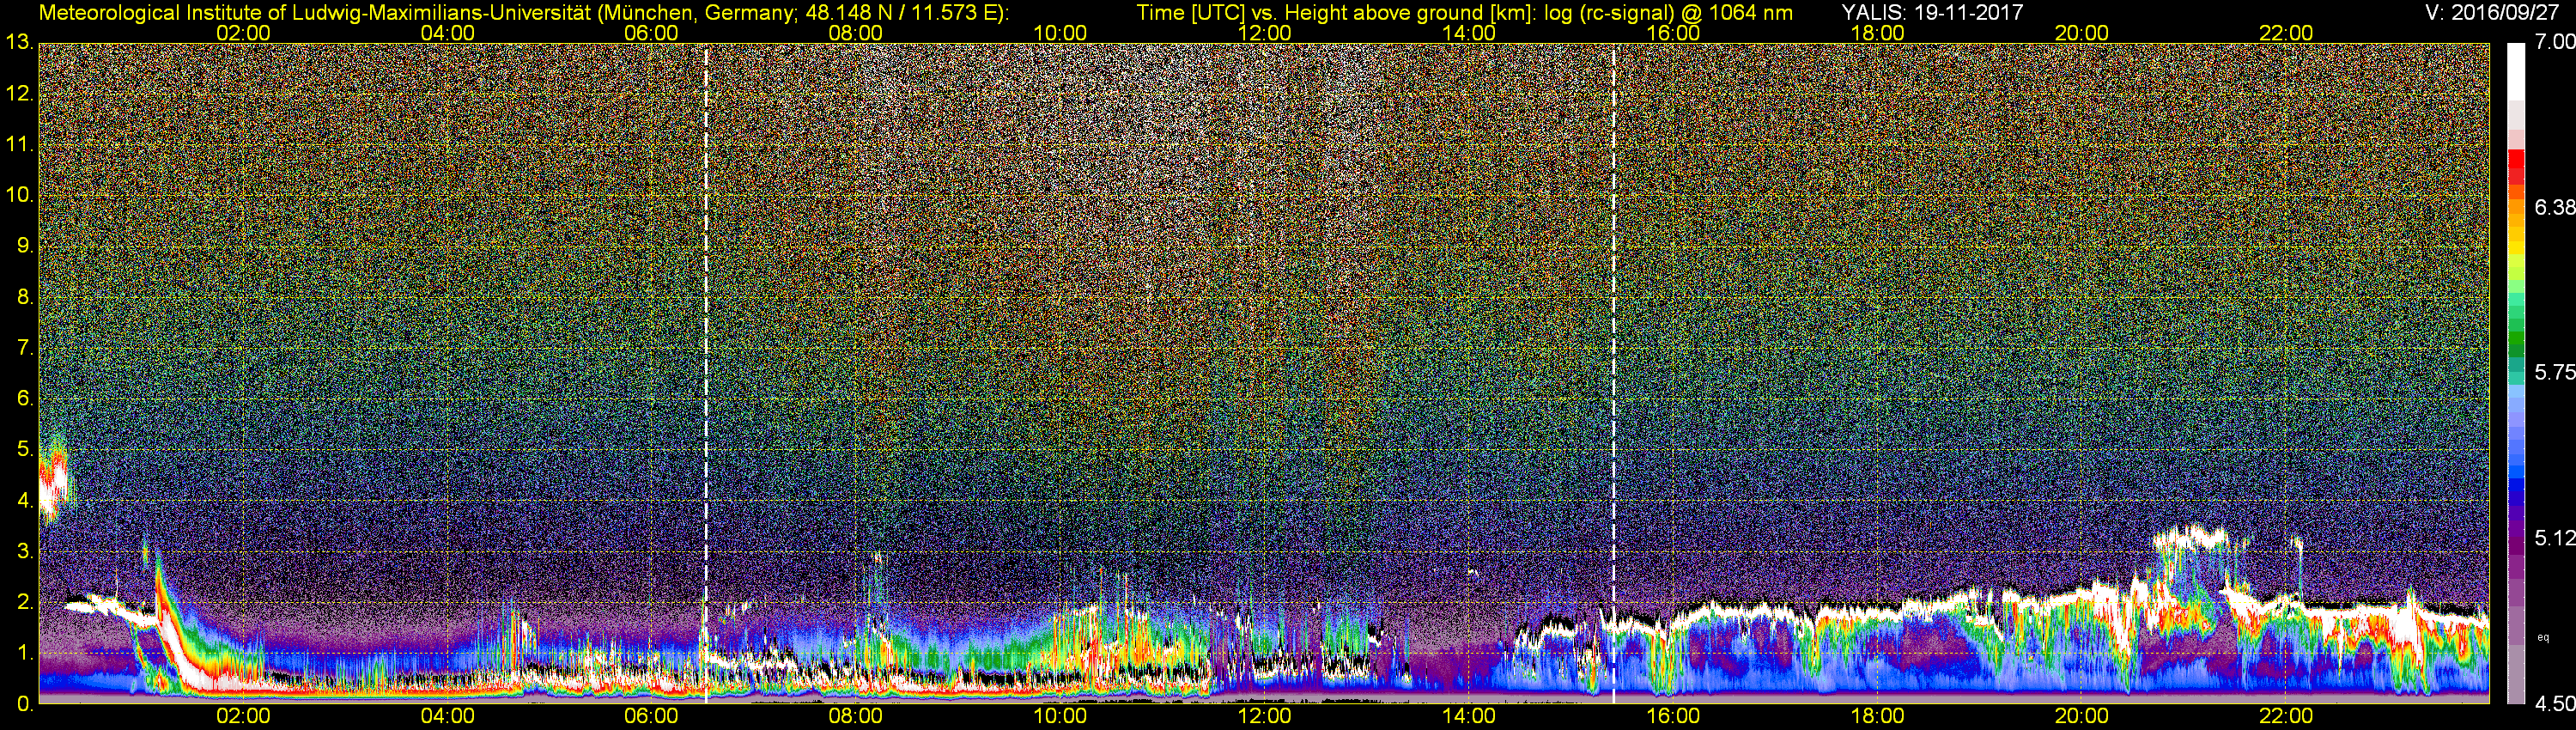Click the 14:00 label on the top time axis

pos(1468,33)
